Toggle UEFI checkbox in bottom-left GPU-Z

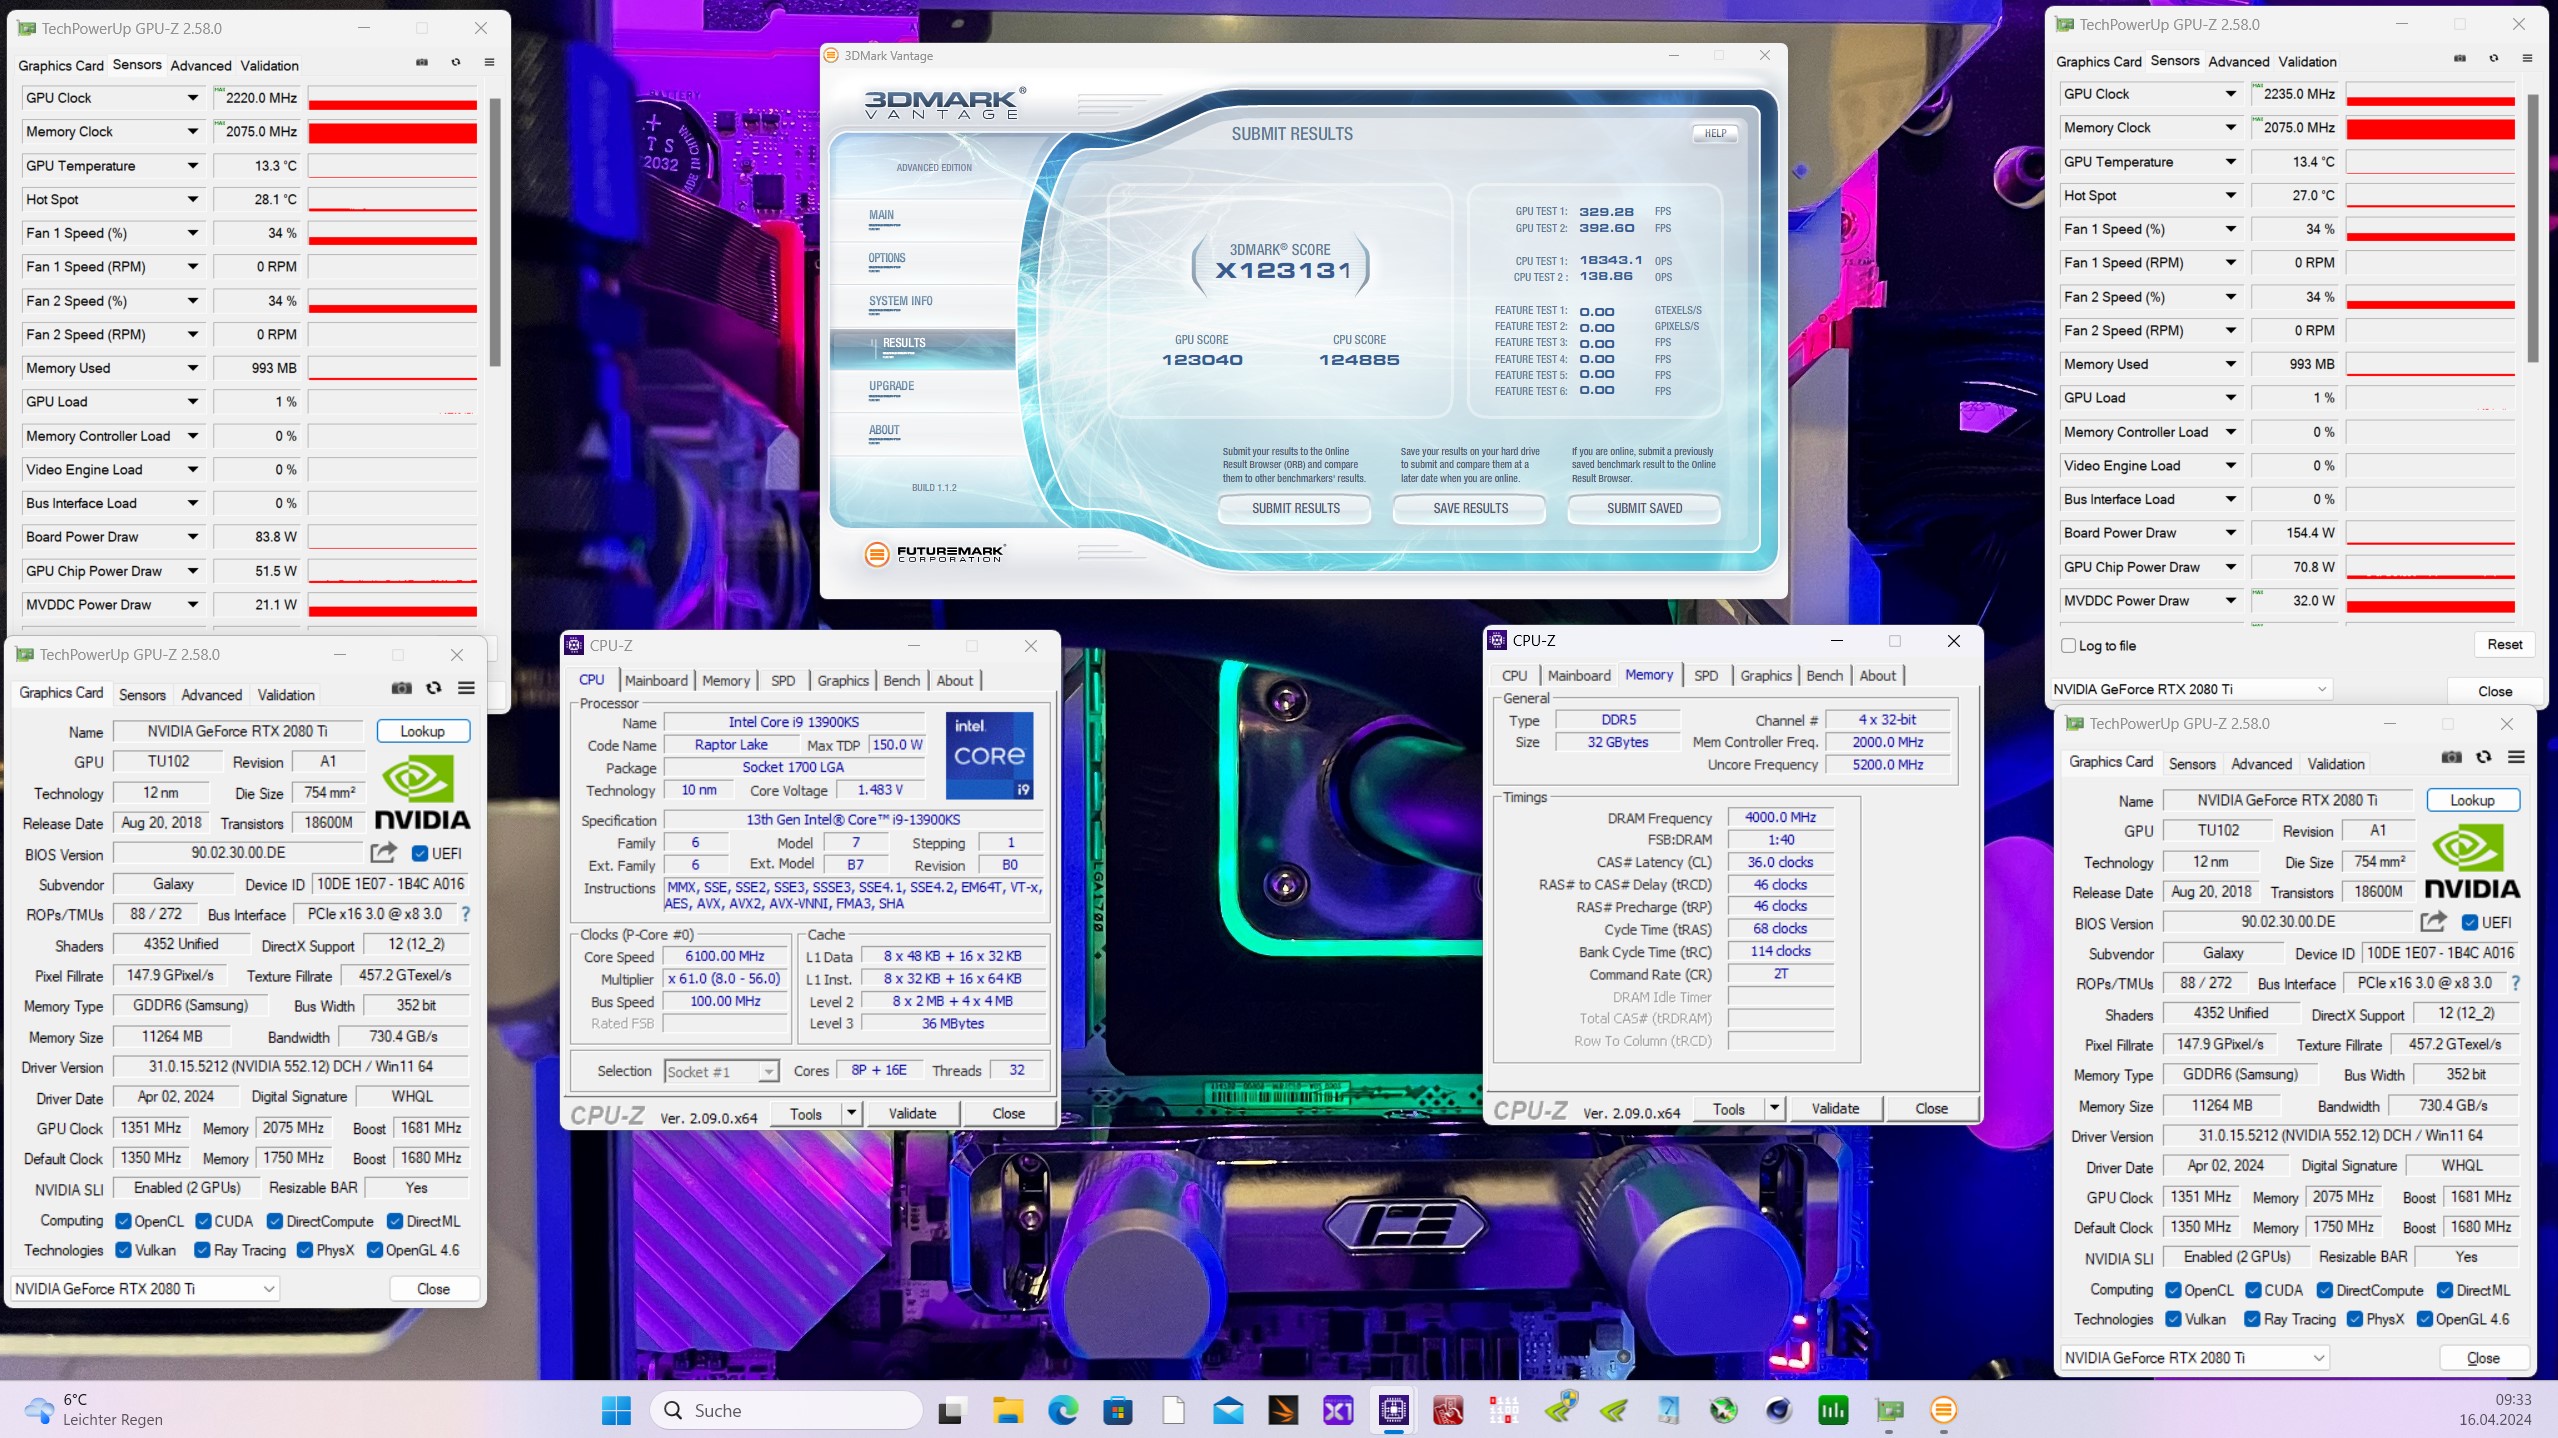pos(420,853)
